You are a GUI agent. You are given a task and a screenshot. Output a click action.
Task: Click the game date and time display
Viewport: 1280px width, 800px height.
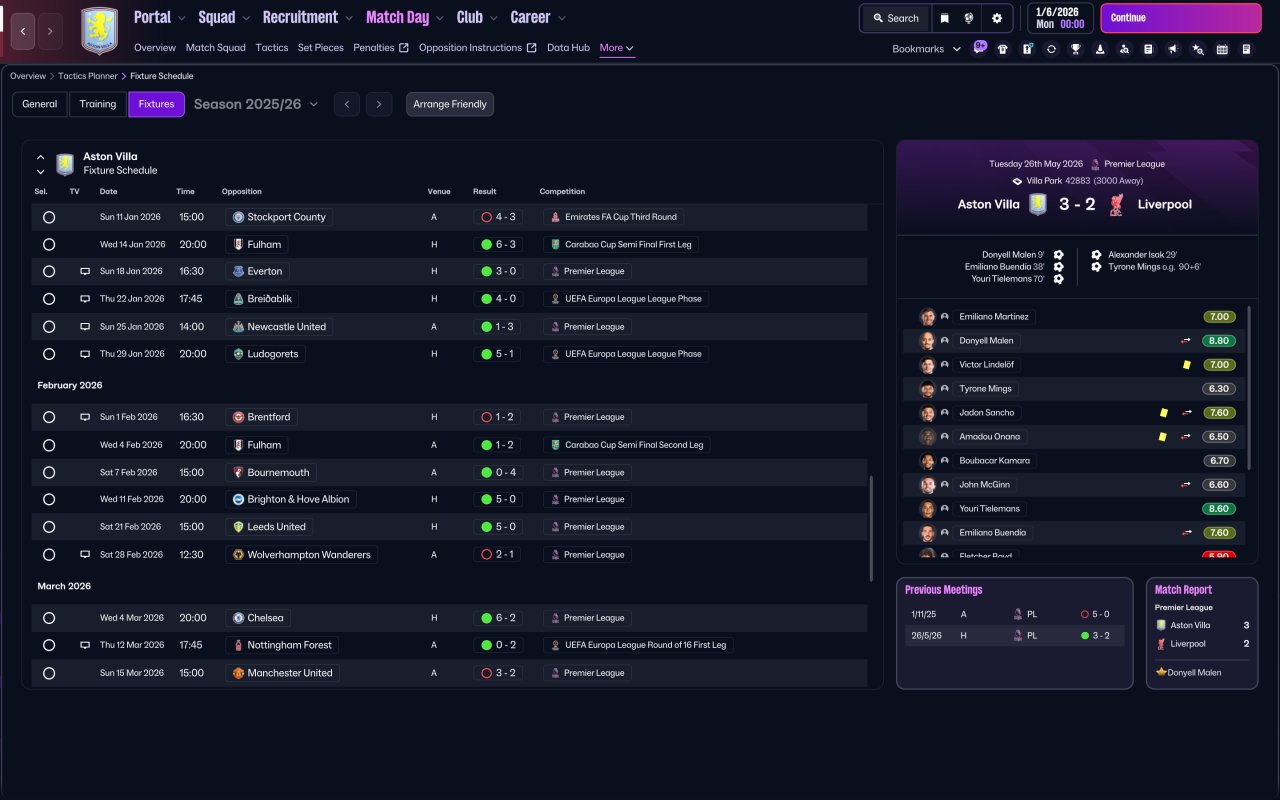pos(1060,18)
